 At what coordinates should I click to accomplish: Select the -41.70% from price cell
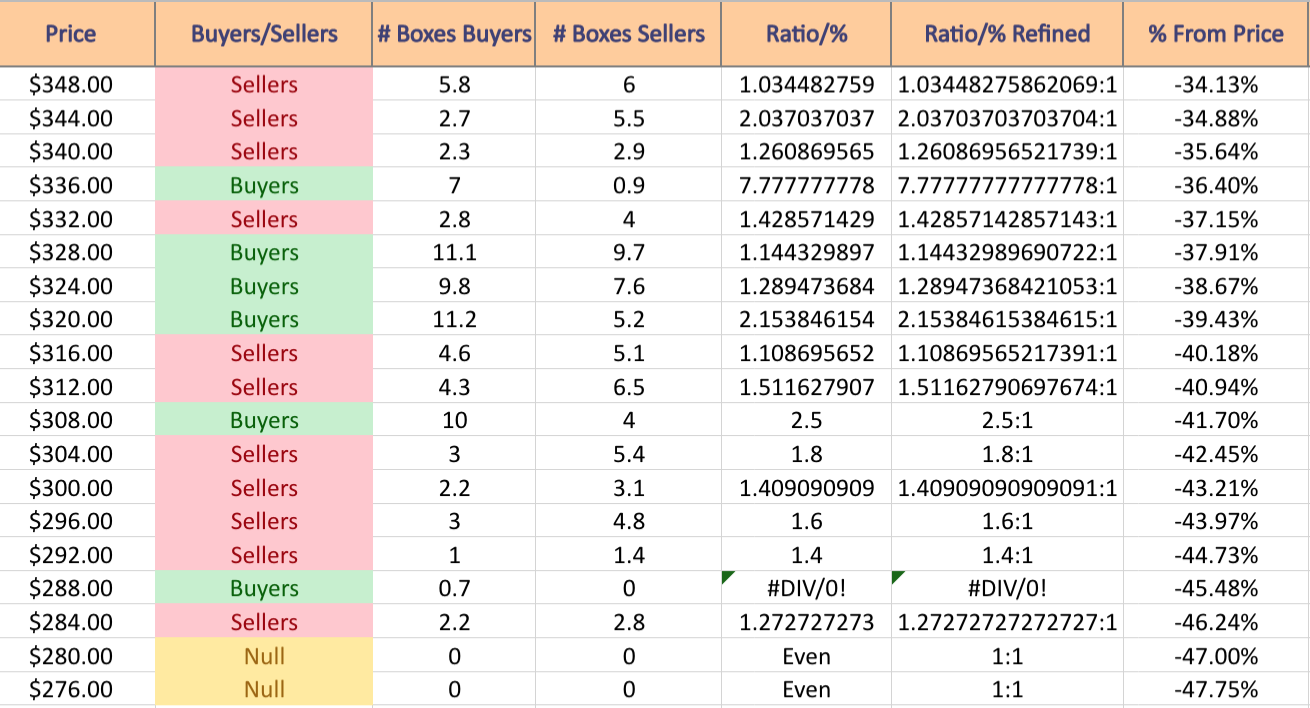point(1216,420)
